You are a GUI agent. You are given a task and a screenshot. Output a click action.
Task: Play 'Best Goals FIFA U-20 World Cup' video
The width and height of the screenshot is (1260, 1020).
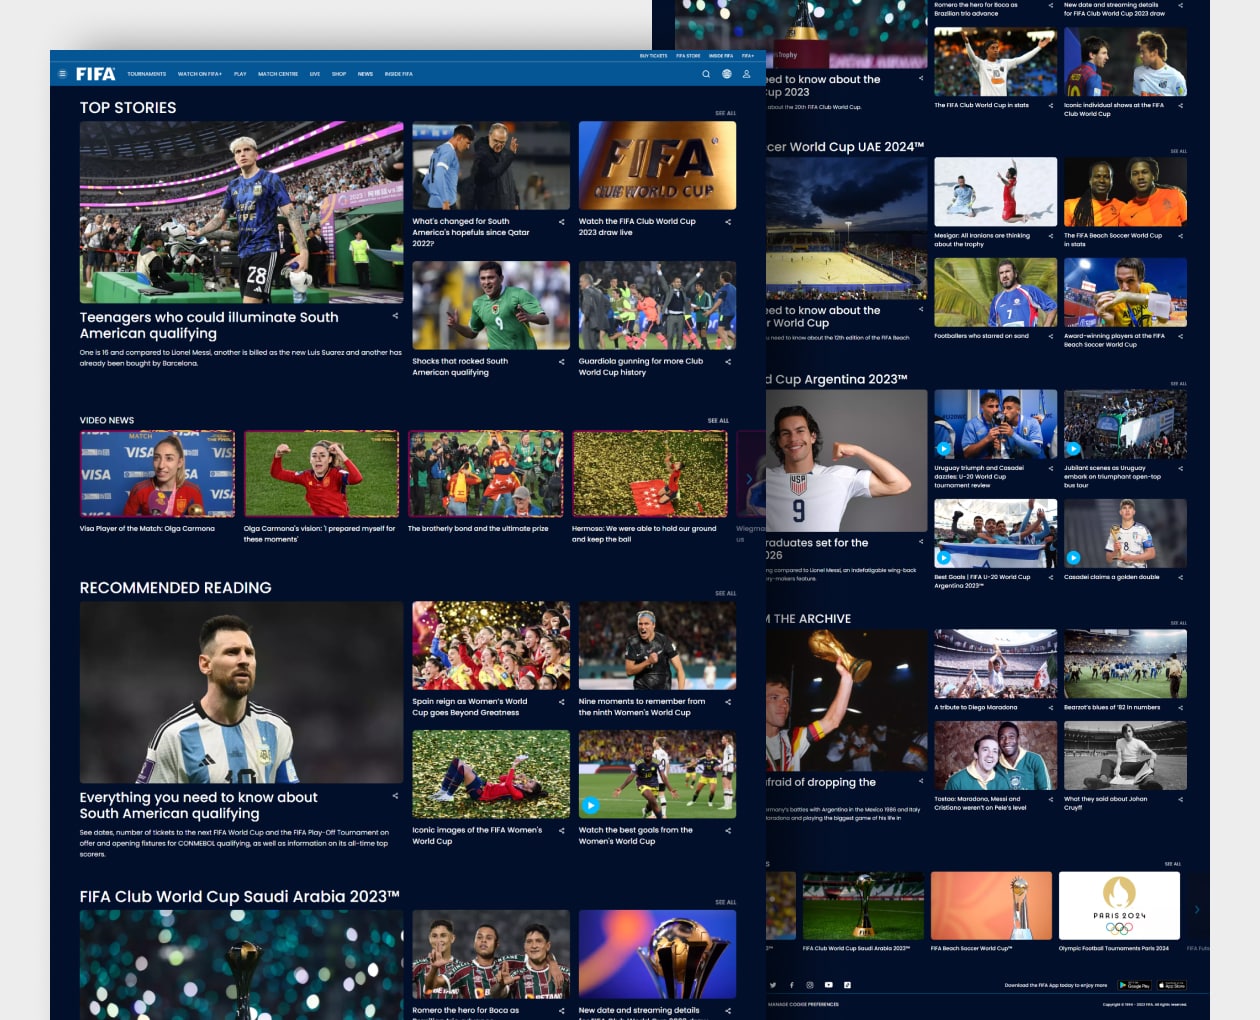point(943,558)
